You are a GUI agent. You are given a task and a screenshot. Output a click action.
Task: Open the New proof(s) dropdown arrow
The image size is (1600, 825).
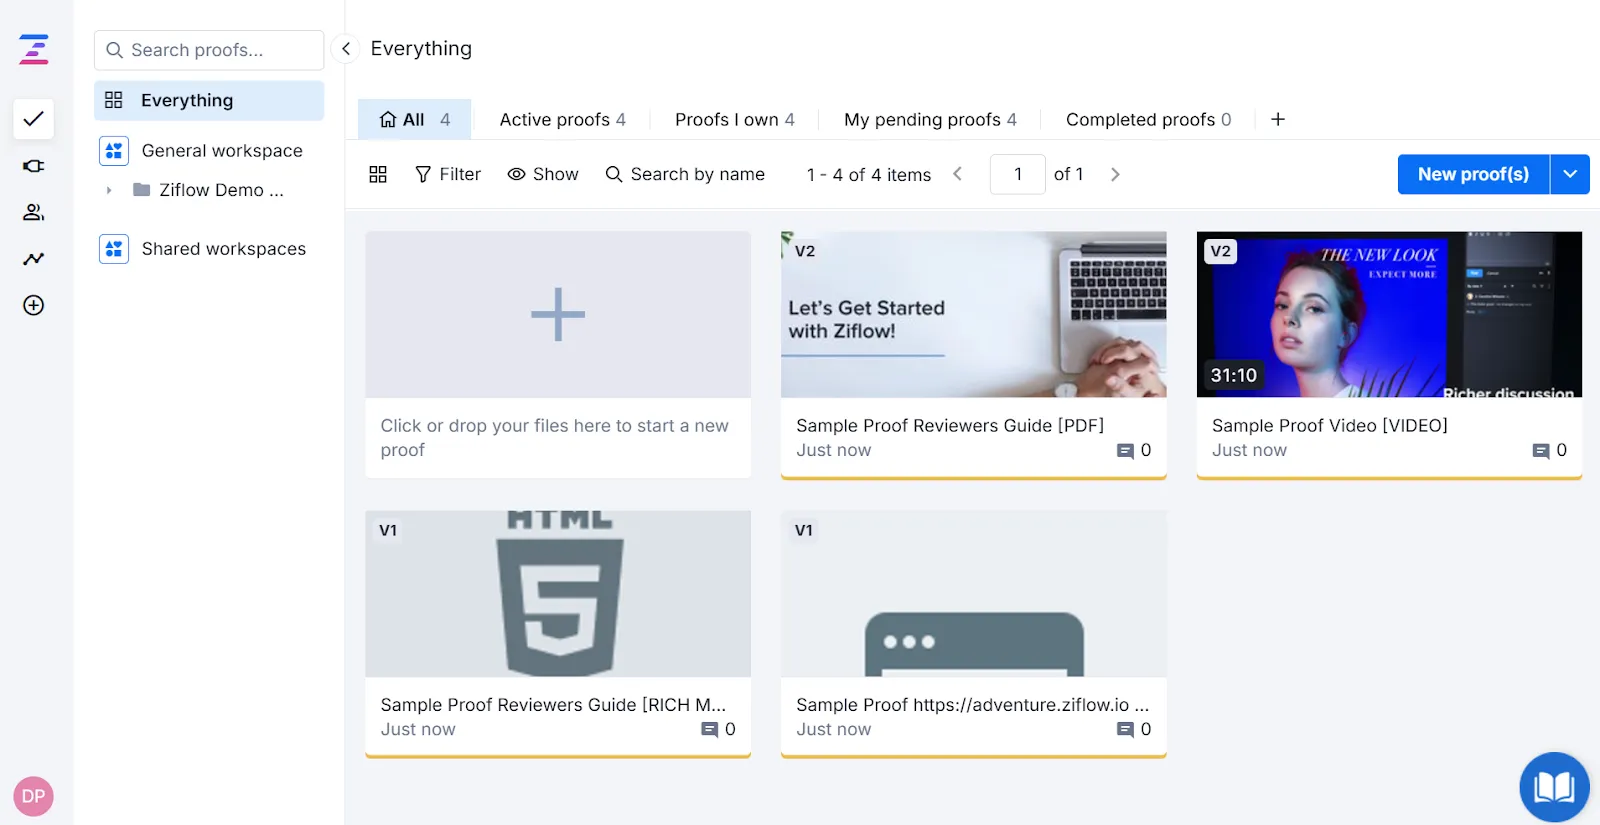click(x=1570, y=174)
